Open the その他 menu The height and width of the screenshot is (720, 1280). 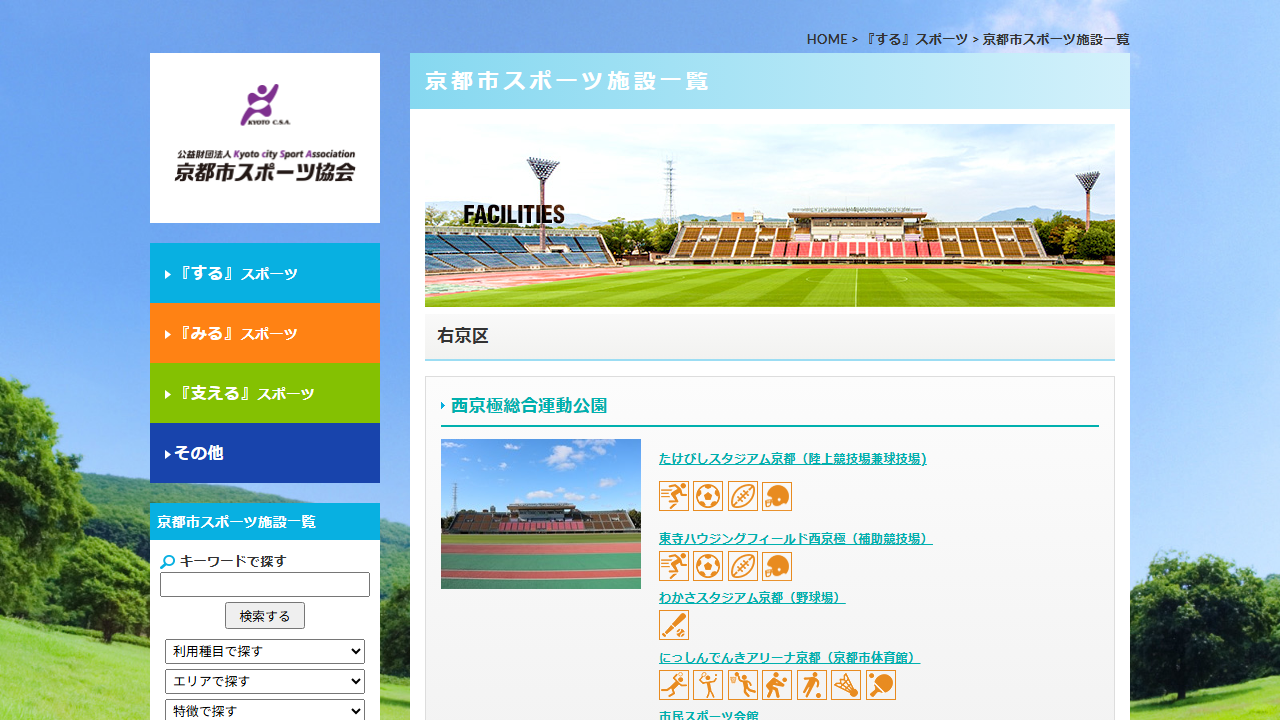tap(265, 453)
